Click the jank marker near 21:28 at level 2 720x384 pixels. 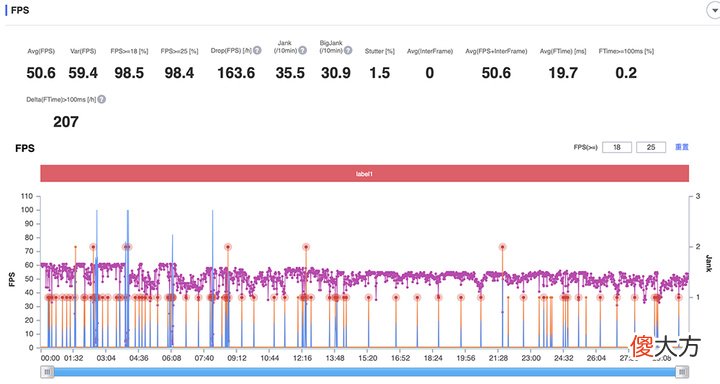tap(503, 247)
